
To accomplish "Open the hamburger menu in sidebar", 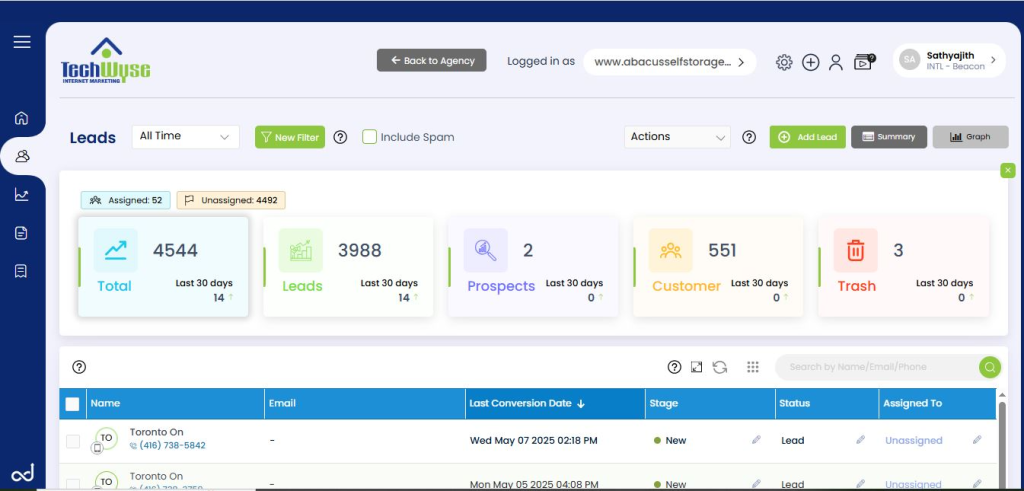I will tap(22, 42).
